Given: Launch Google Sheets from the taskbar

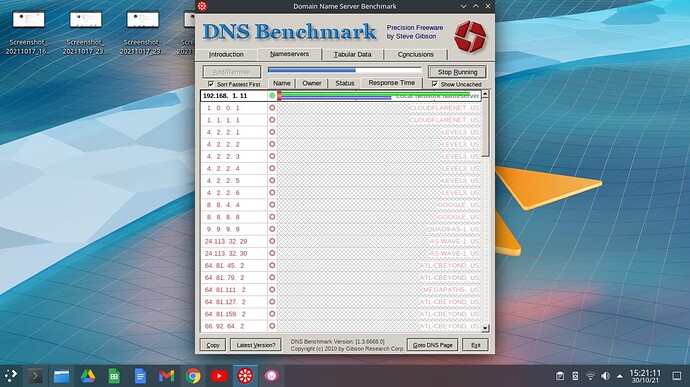Looking at the screenshot, I should [x=114, y=376].
